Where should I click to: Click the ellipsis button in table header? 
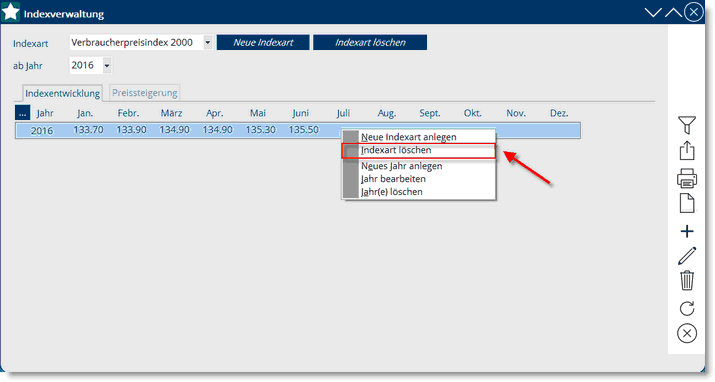(x=22, y=113)
